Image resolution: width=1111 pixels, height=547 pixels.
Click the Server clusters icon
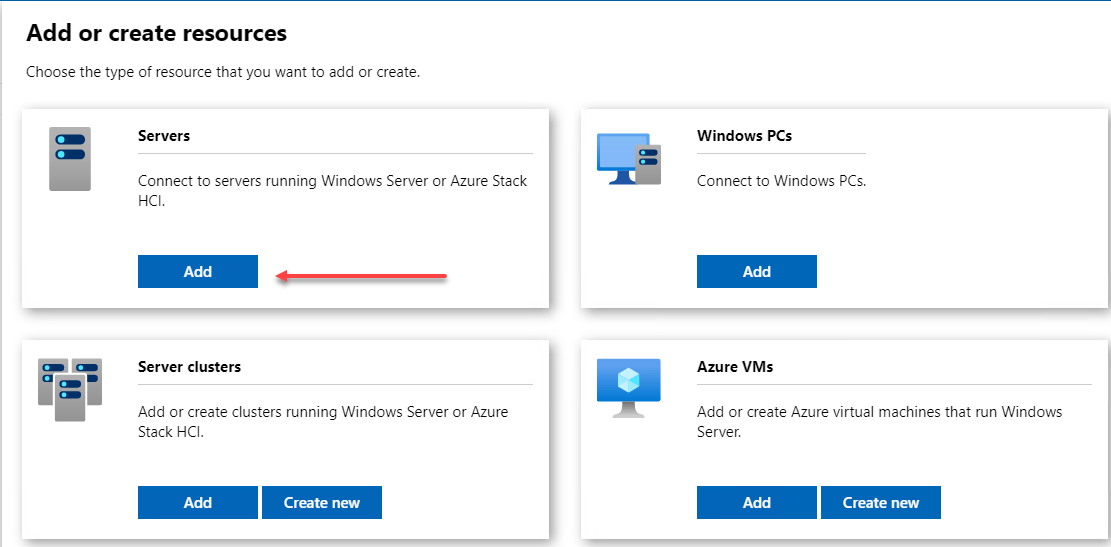(x=70, y=390)
